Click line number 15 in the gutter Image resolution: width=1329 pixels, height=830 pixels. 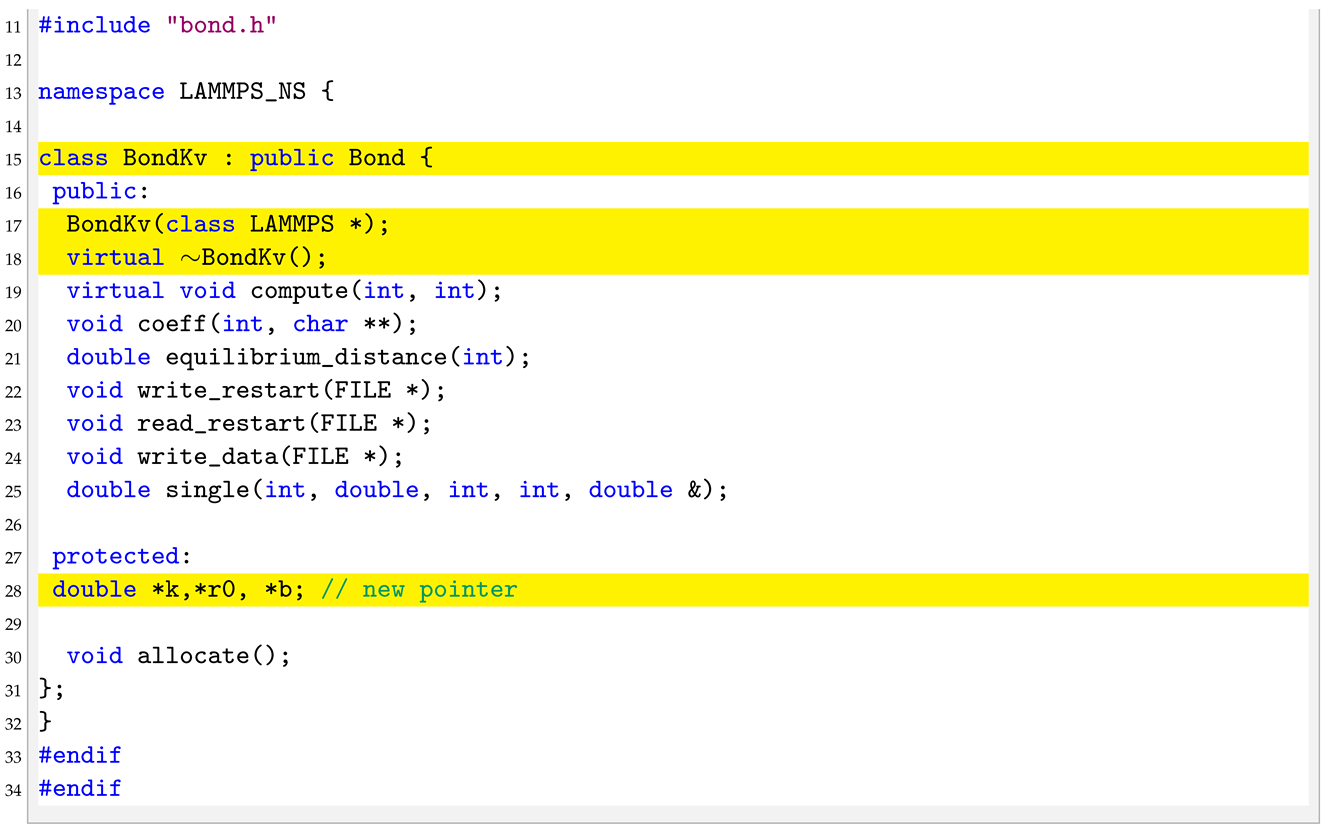[13, 159]
